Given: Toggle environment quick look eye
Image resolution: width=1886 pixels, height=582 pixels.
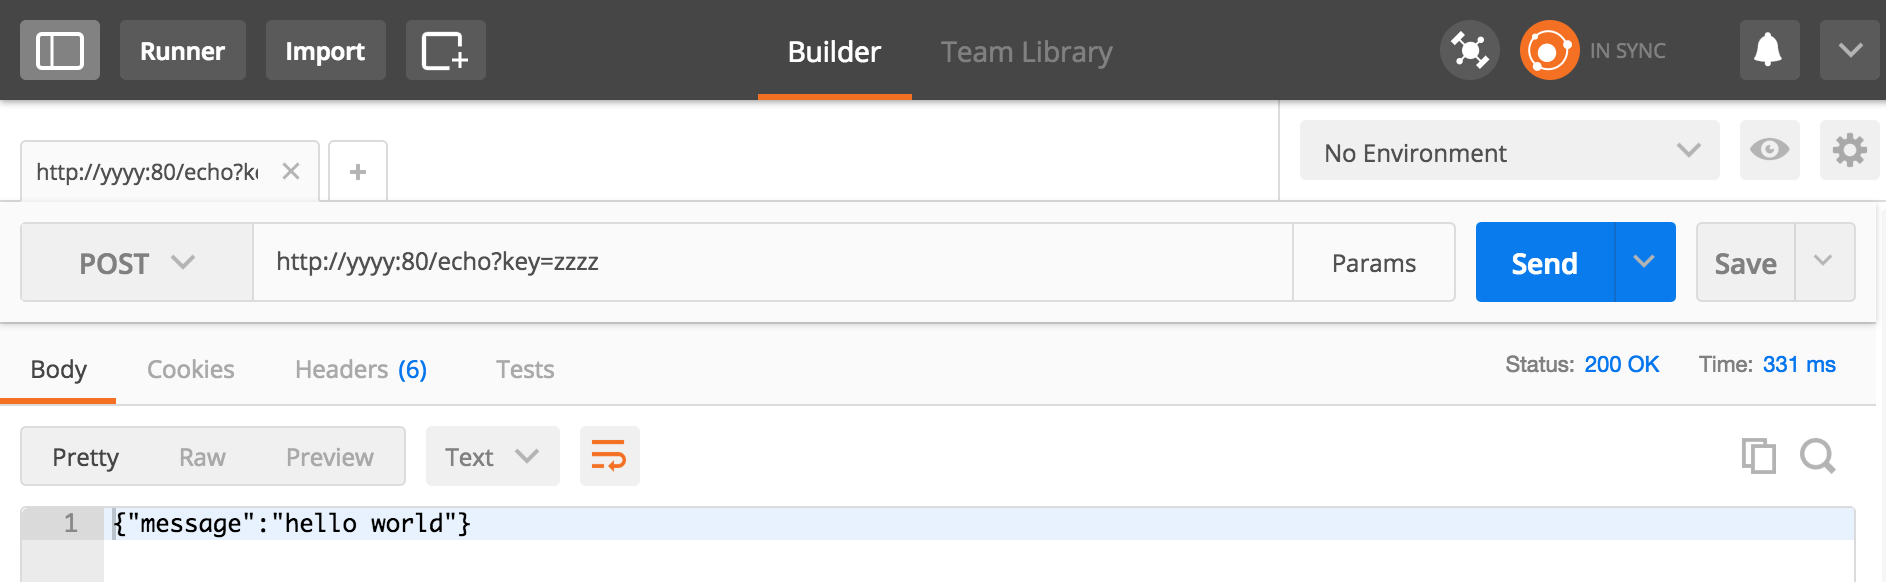Looking at the screenshot, I should pos(1769,150).
